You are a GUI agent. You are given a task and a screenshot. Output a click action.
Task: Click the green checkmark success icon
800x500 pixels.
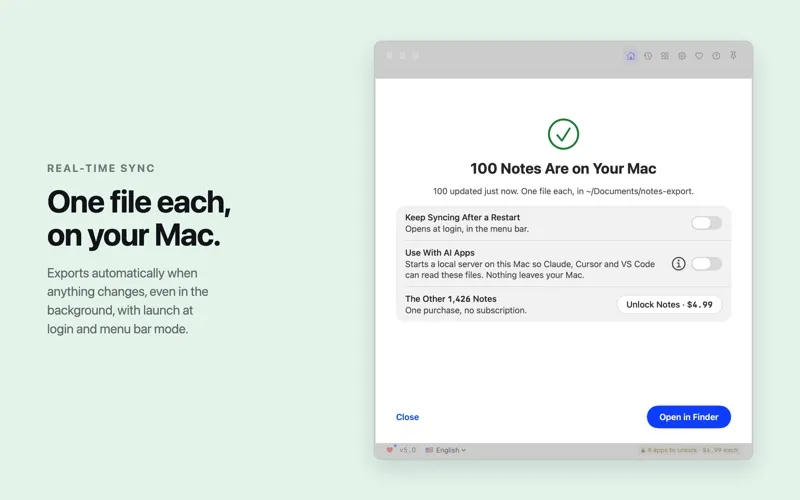tap(563, 134)
